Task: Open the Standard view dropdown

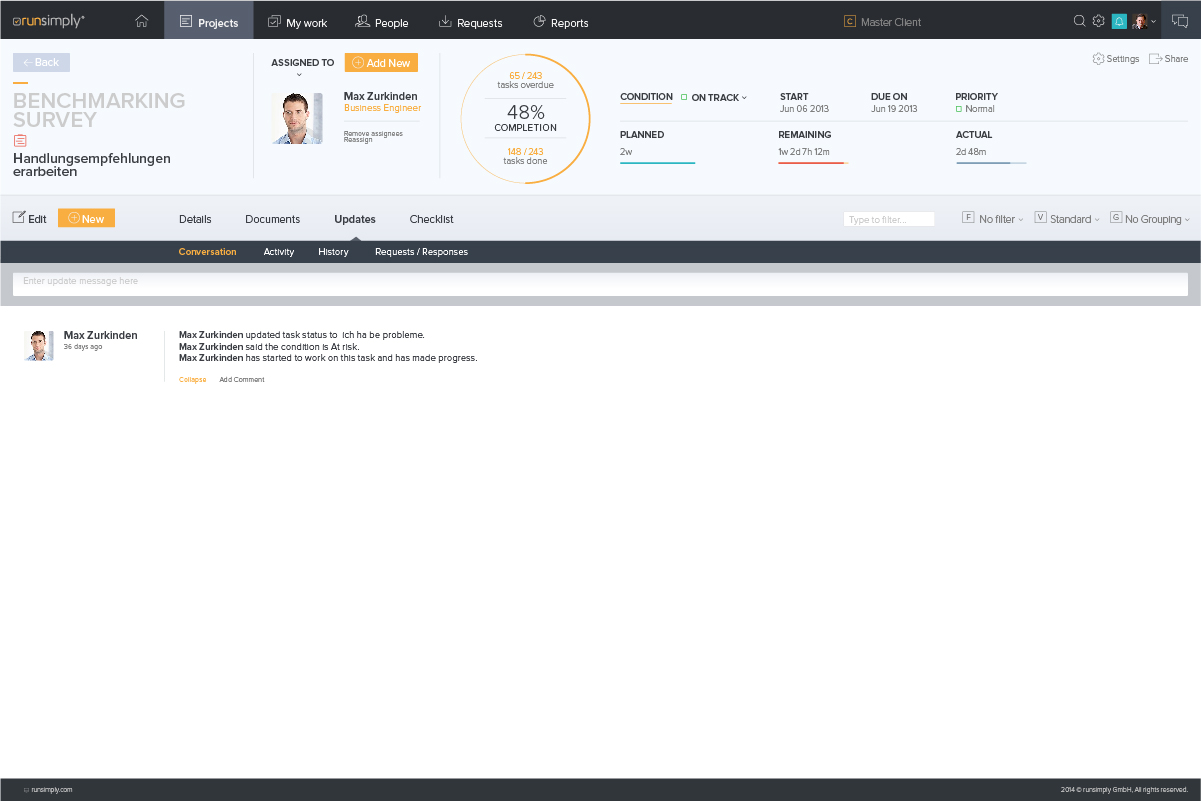Action: pyautogui.click(x=1069, y=219)
